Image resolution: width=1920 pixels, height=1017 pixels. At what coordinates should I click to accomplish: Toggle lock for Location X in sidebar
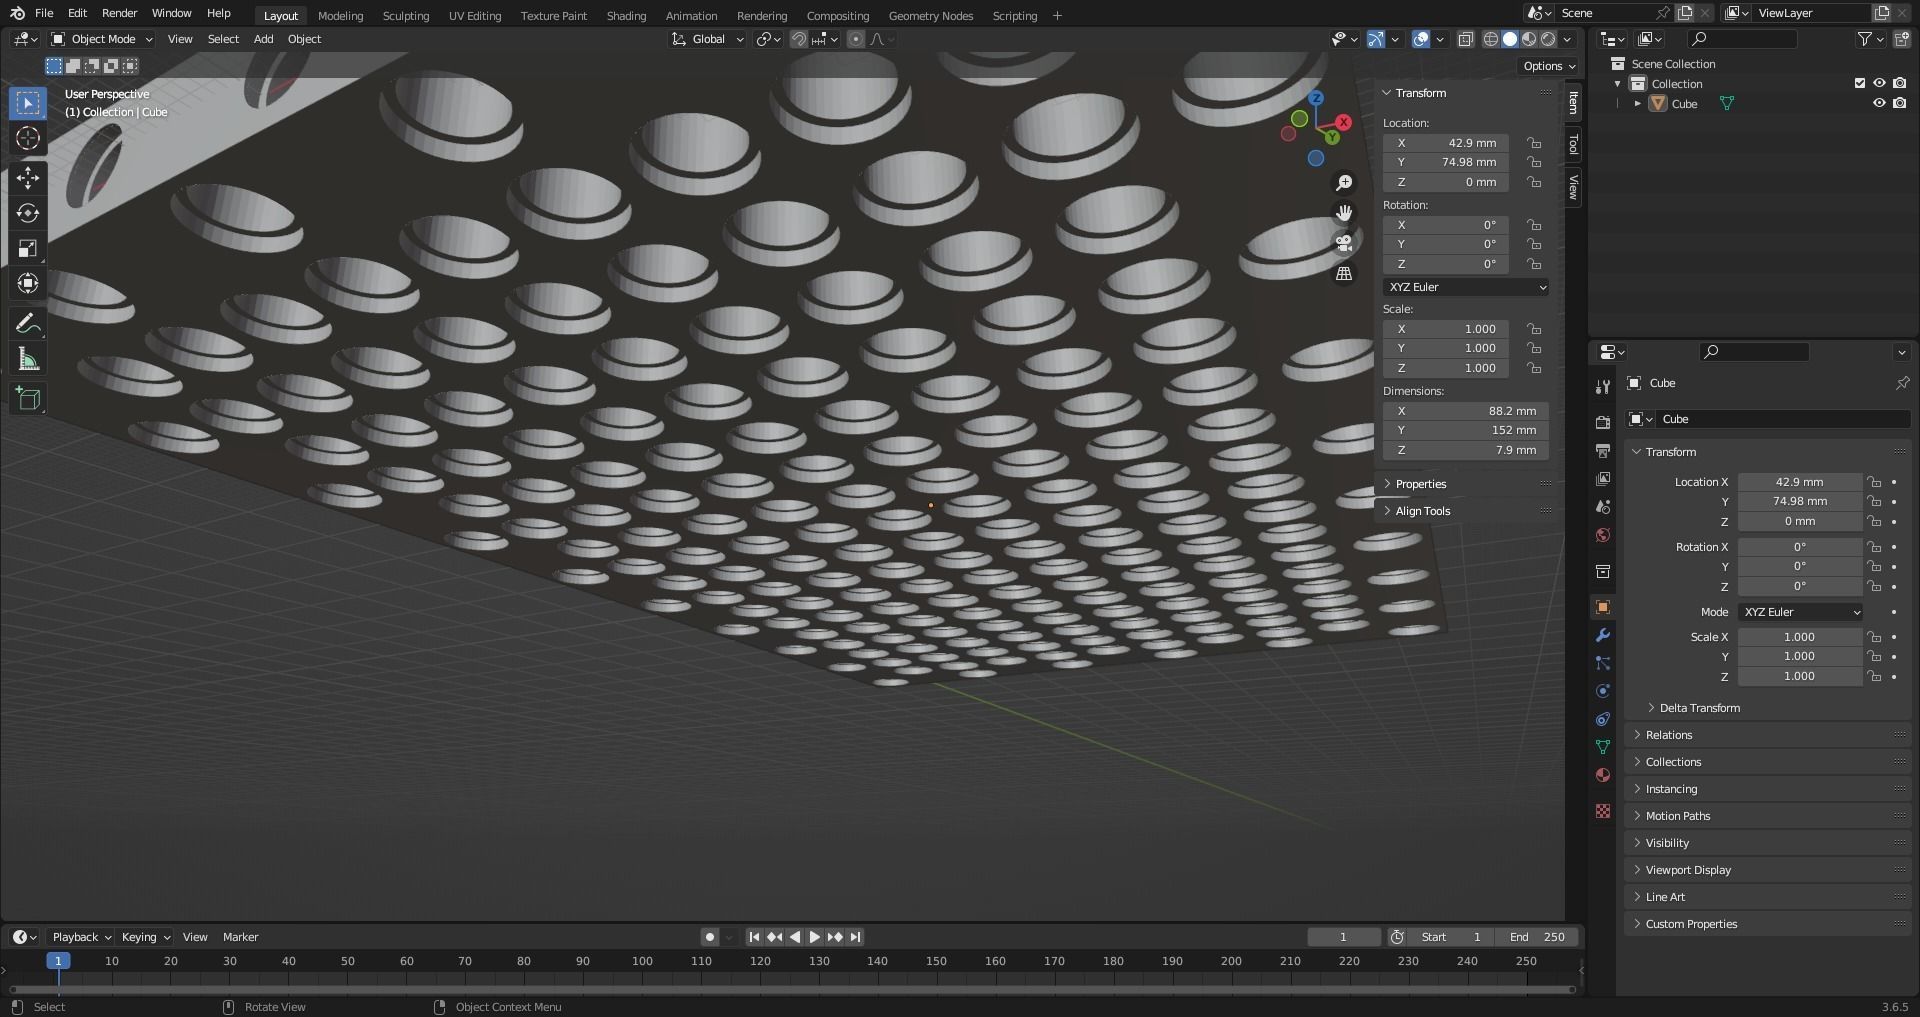pyautogui.click(x=1534, y=143)
